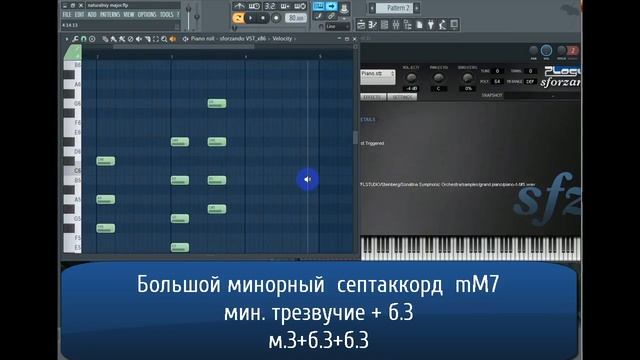
Task: Click the brush icon below the keyboard toggle
Action: (x=319, y=16)
